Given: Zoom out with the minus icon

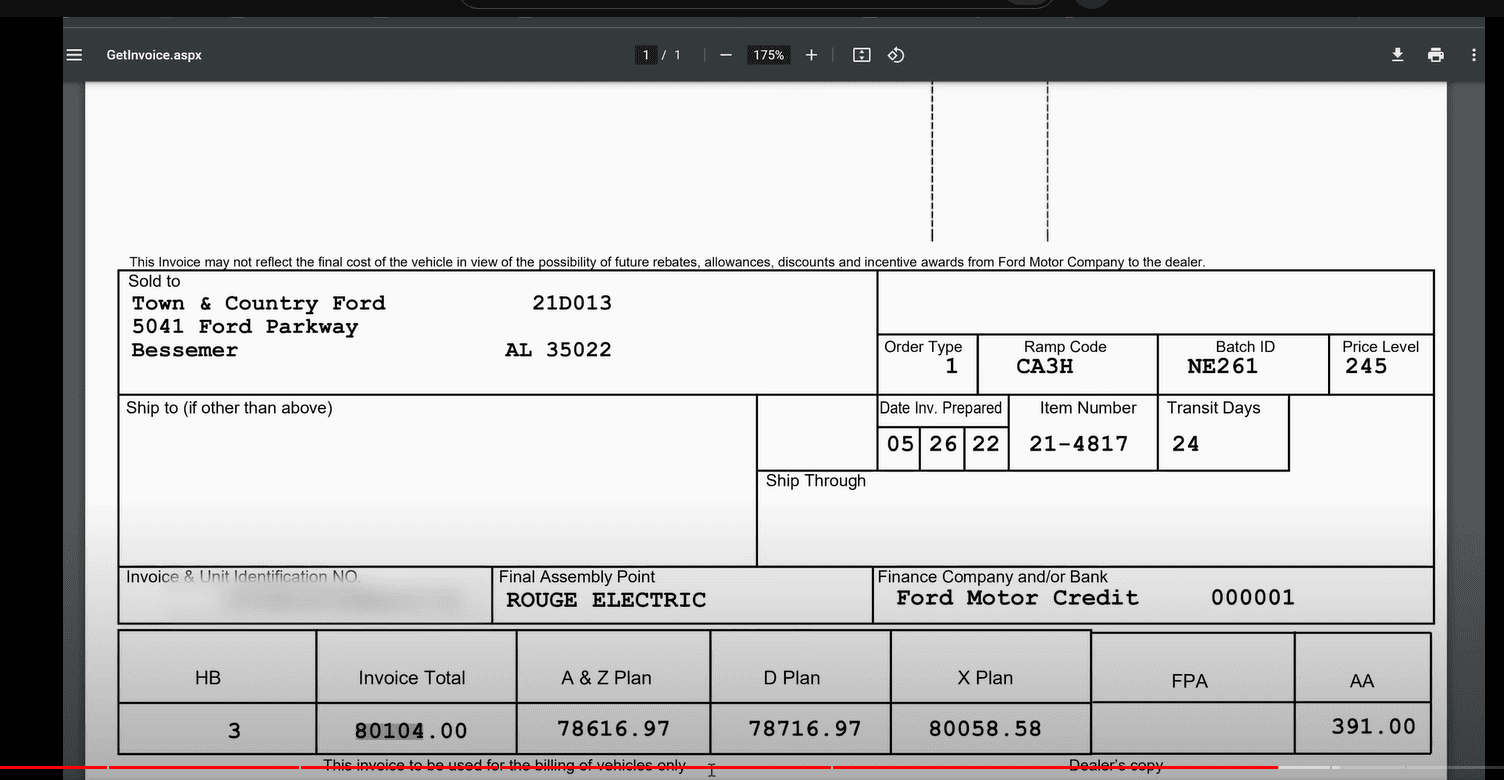Looking at the screenshot, I should (726, 55).
